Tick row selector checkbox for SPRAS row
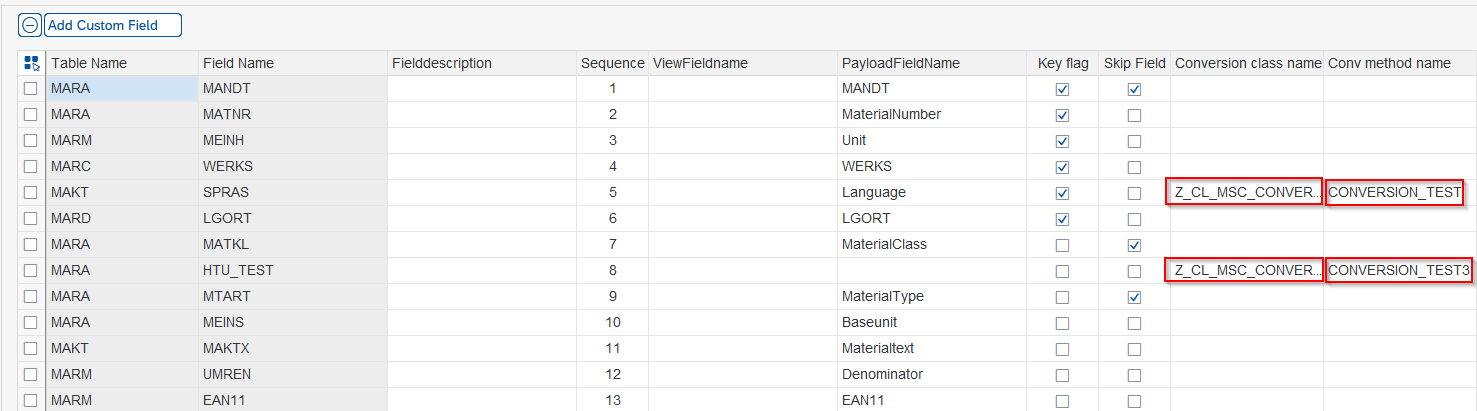Screen dimensions: 1477x411 31,193
